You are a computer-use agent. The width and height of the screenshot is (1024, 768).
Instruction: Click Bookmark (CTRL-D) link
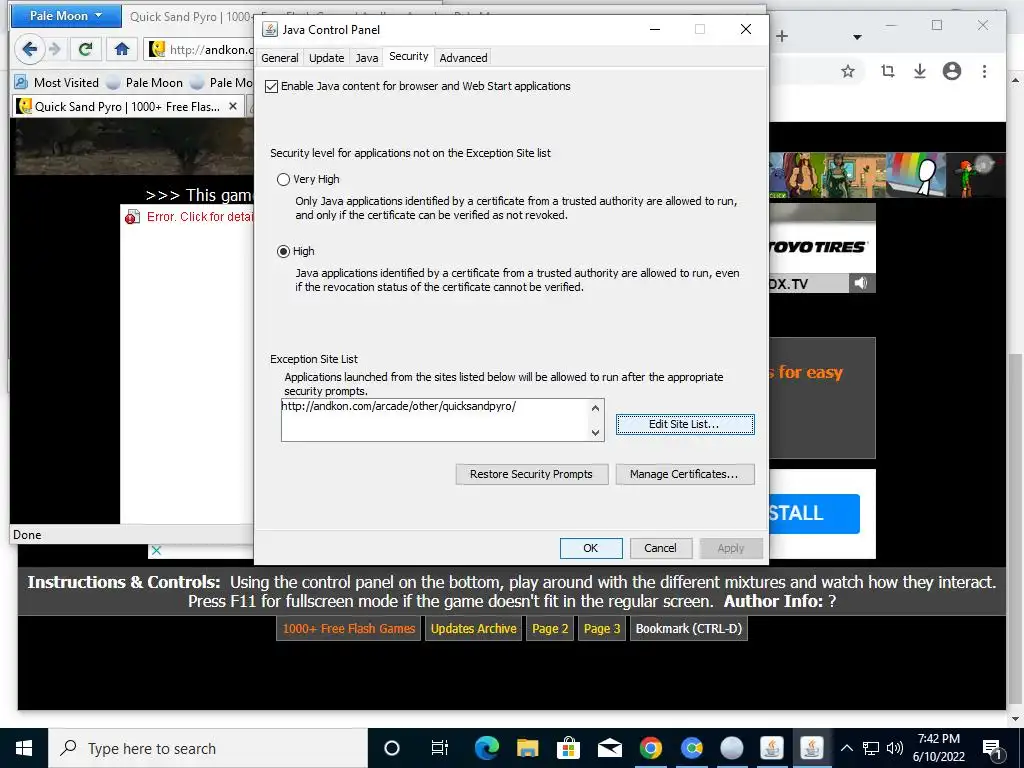pyautogui.click(x=689, y=629)
